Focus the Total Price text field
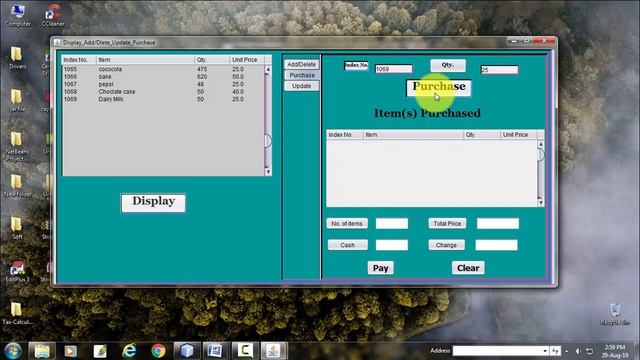 (x=498, y=223)
